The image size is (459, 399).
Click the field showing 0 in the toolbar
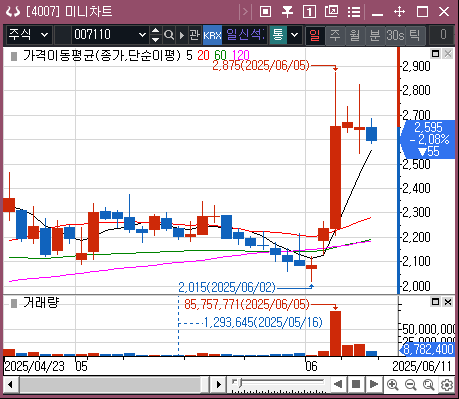pos(442,35)
